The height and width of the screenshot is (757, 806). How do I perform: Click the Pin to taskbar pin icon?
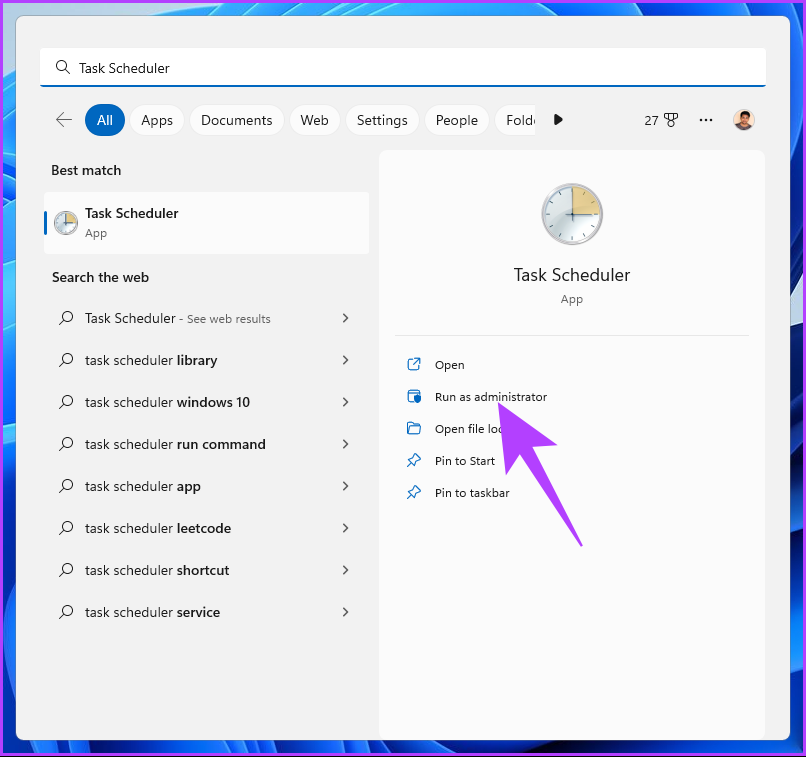click(x=414, y=492)
